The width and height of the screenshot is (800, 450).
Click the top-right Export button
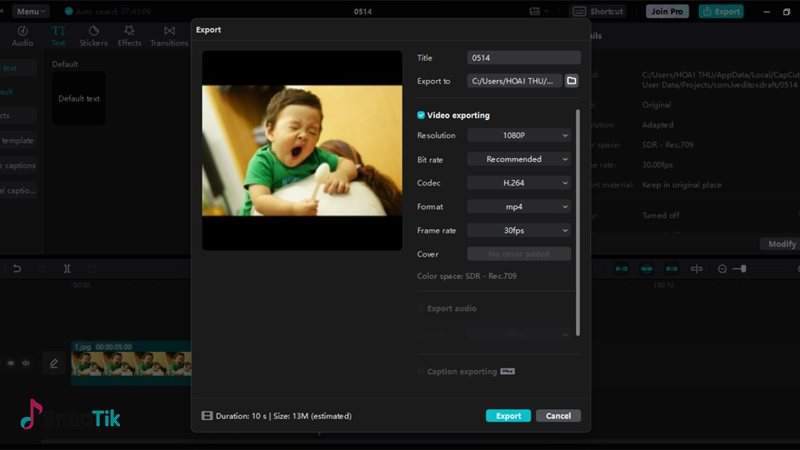[x=721, y=11]
